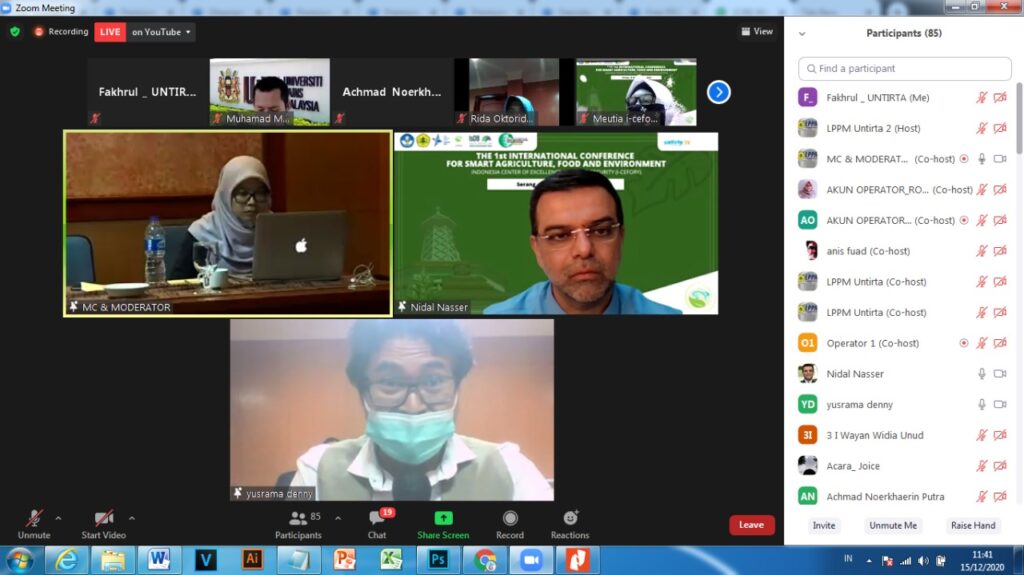The image size is (1024, 575).
Task: Open video options arrow beside Start Video
Action: click(132, 518)
